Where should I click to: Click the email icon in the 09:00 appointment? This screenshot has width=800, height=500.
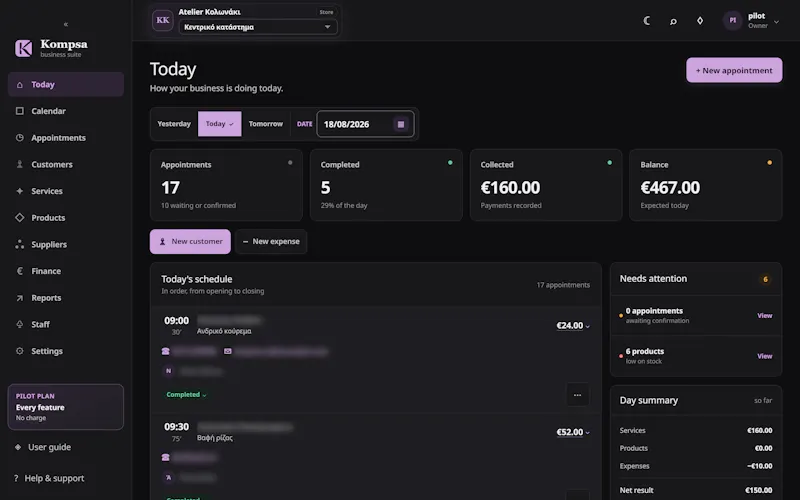[x=228, y=351]
